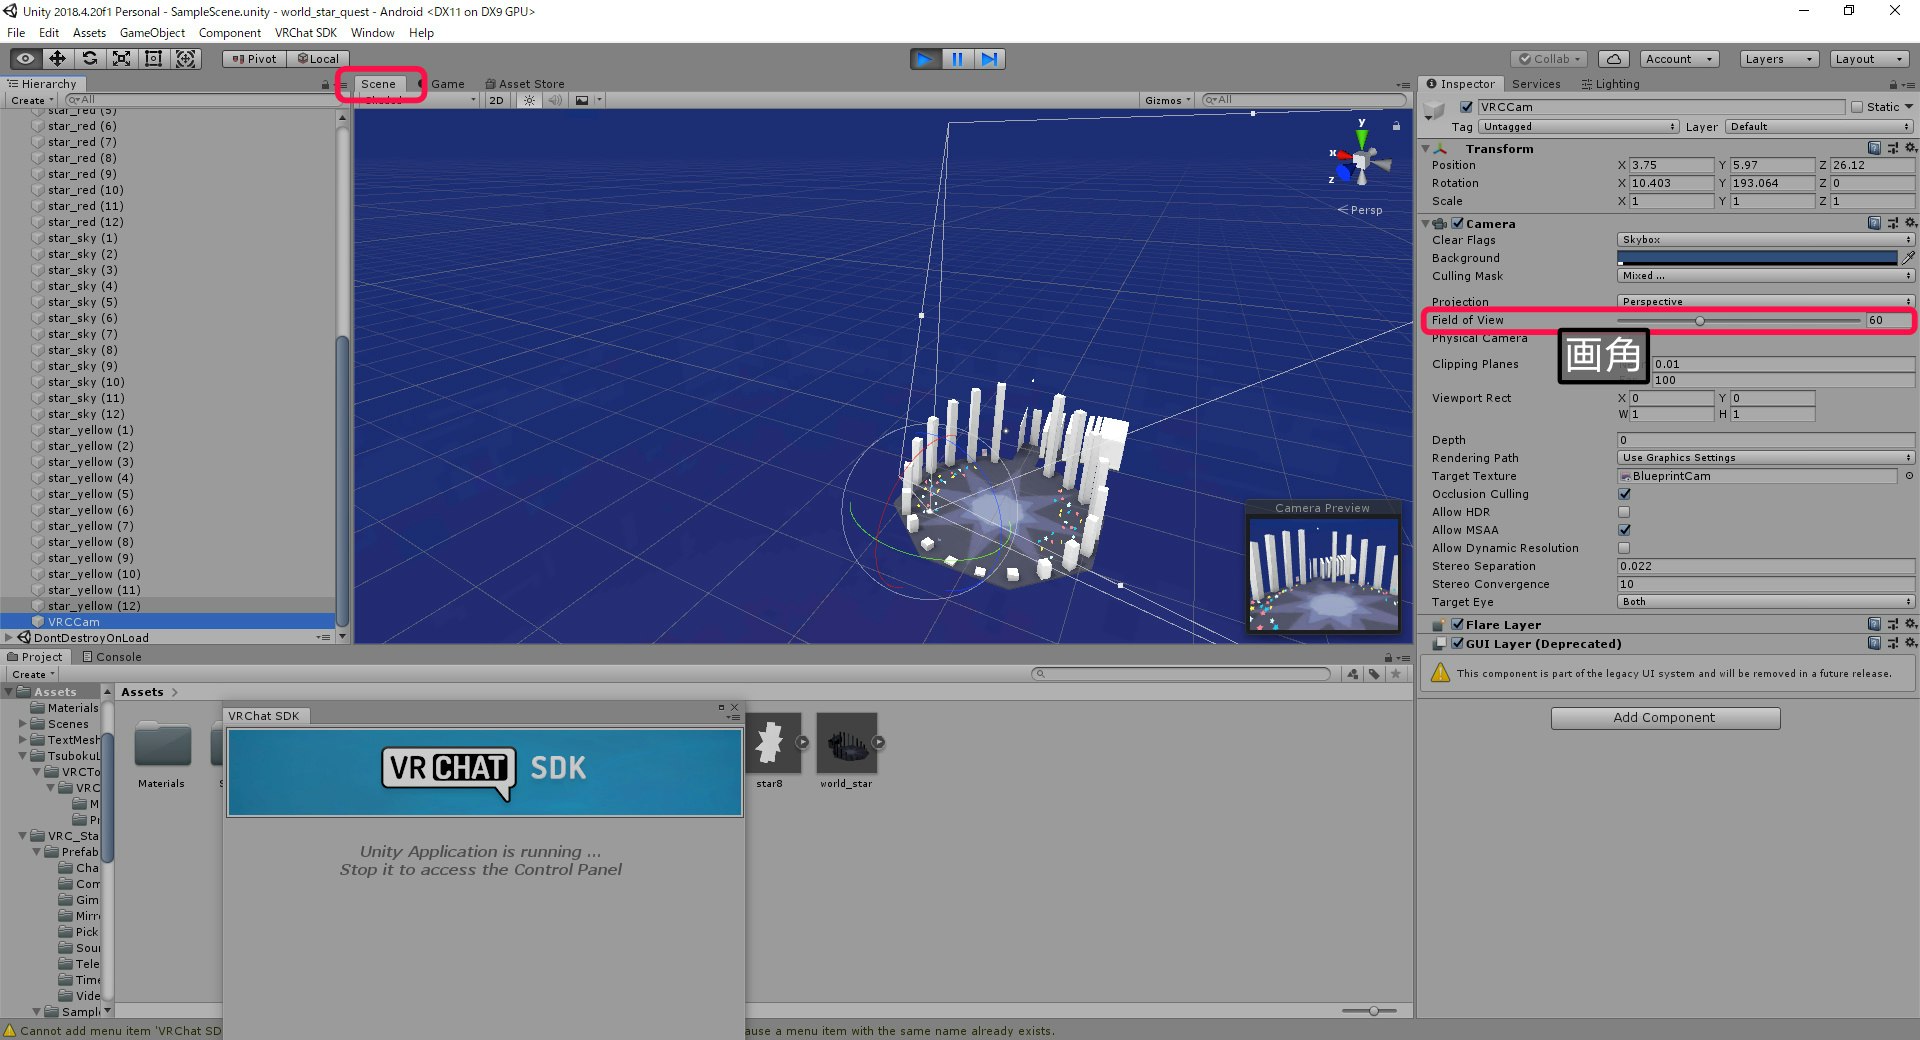Open the Tag dropdown
Image resolution: width=1920 pixels, height=1040 pixels.
[x=1578, y=127]
